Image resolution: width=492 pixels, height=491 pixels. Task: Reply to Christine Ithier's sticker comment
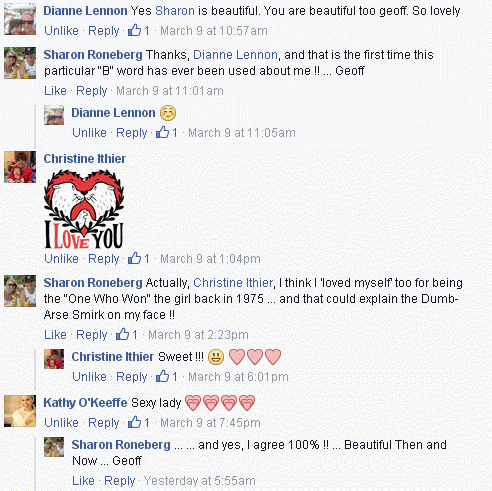click(104, 259)
